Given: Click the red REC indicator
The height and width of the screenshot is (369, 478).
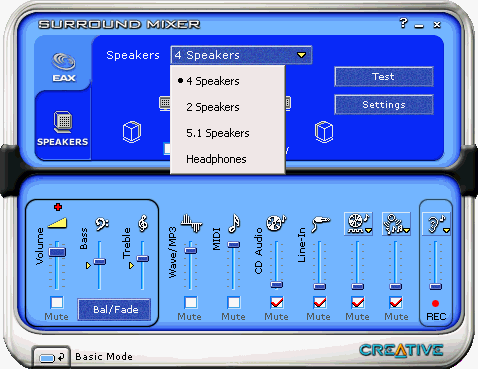Looking at the screenshot, I should pos(435,303).
